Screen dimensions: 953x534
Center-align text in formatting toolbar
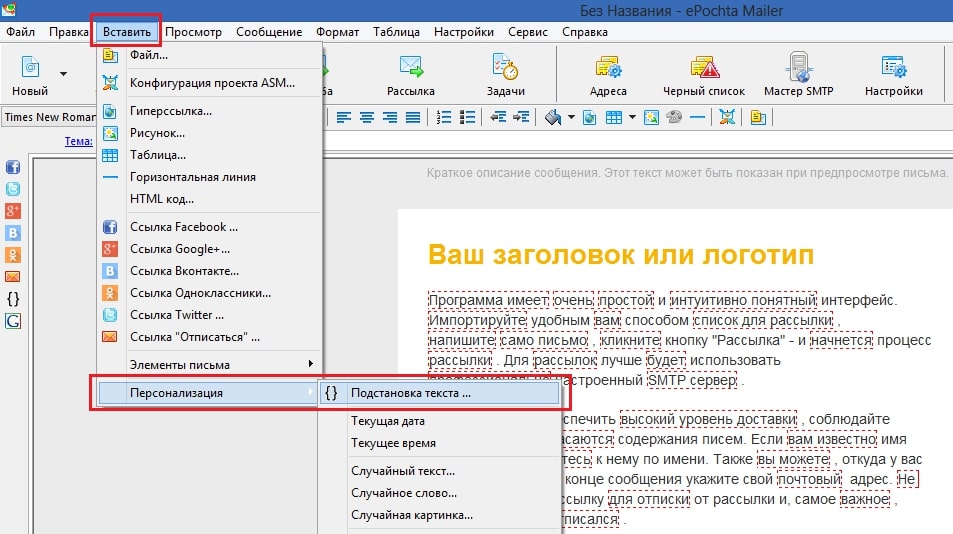[x=366, y=117]
